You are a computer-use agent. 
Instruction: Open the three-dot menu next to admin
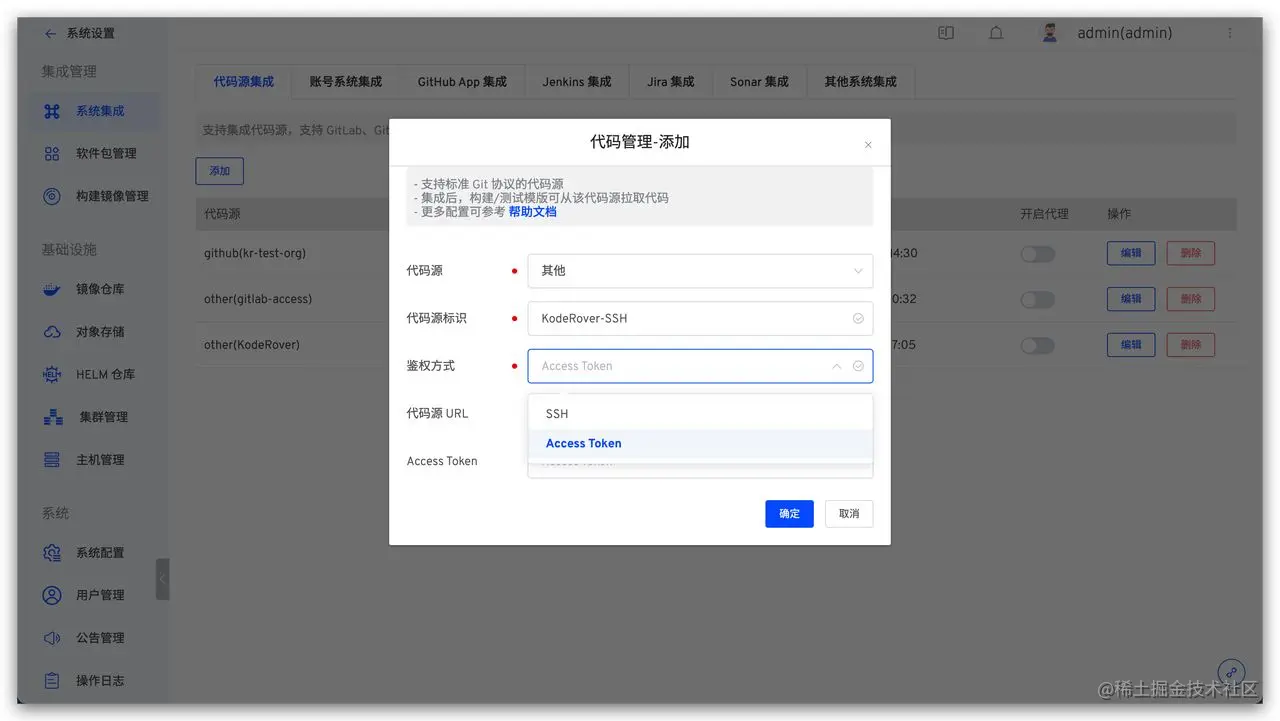tap(1229, 33)
